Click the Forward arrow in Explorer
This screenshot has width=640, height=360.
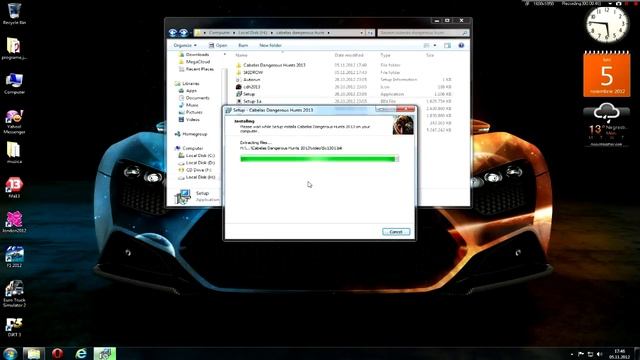pyautogui.click(x=183, y=33)
